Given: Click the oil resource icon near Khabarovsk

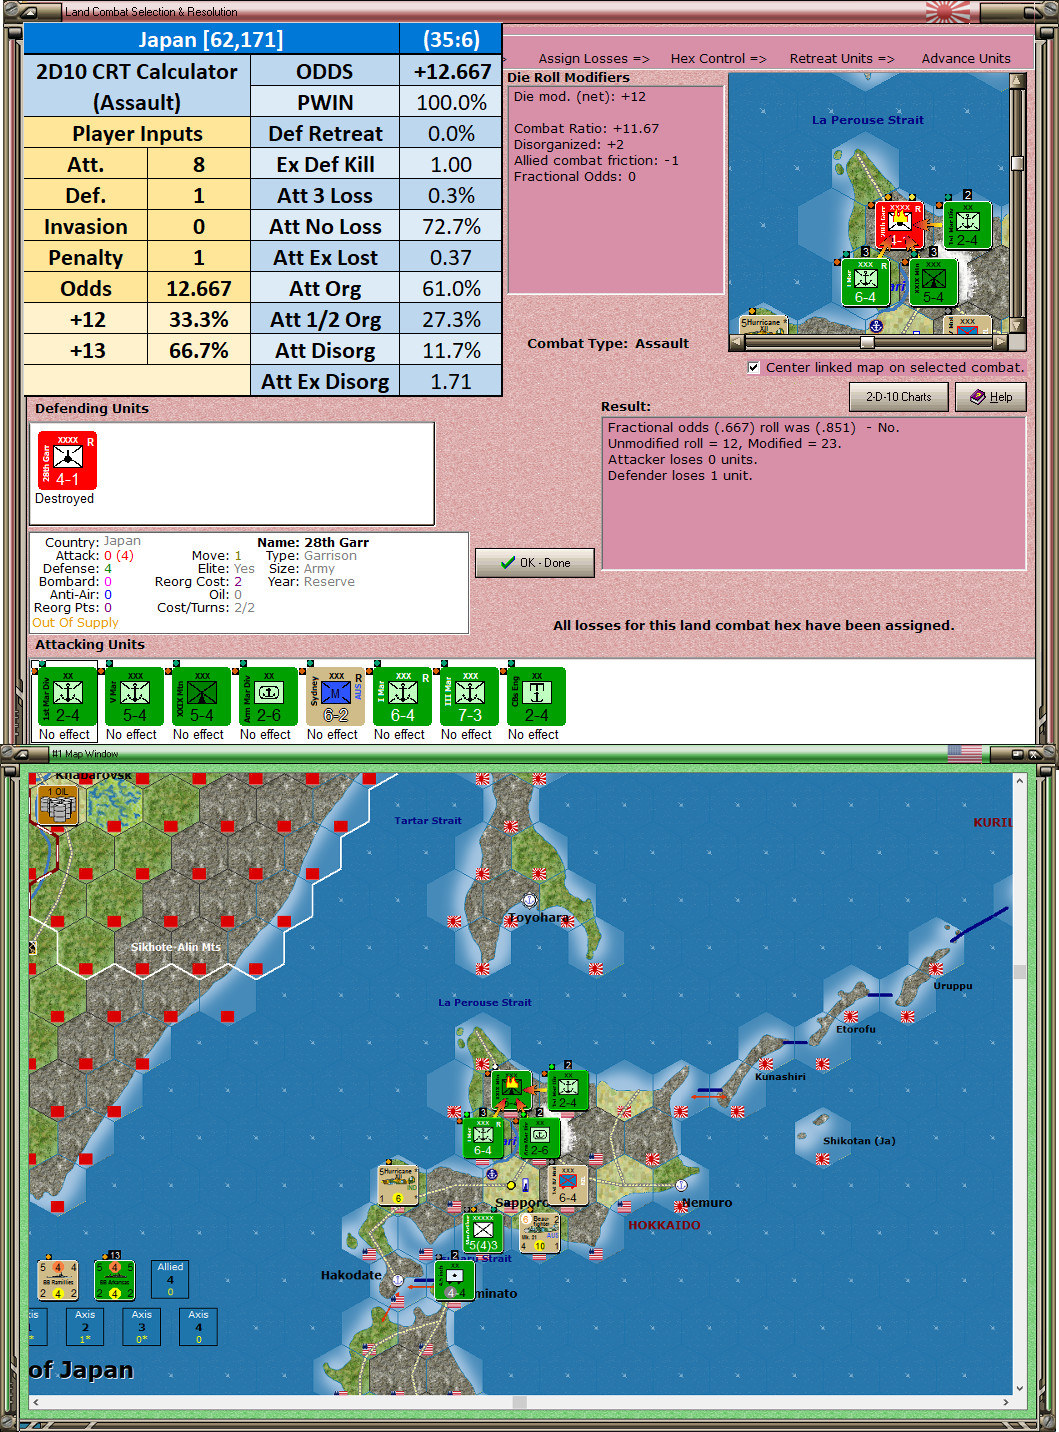Looking at the screenshot, I should [x=58, y=804].
